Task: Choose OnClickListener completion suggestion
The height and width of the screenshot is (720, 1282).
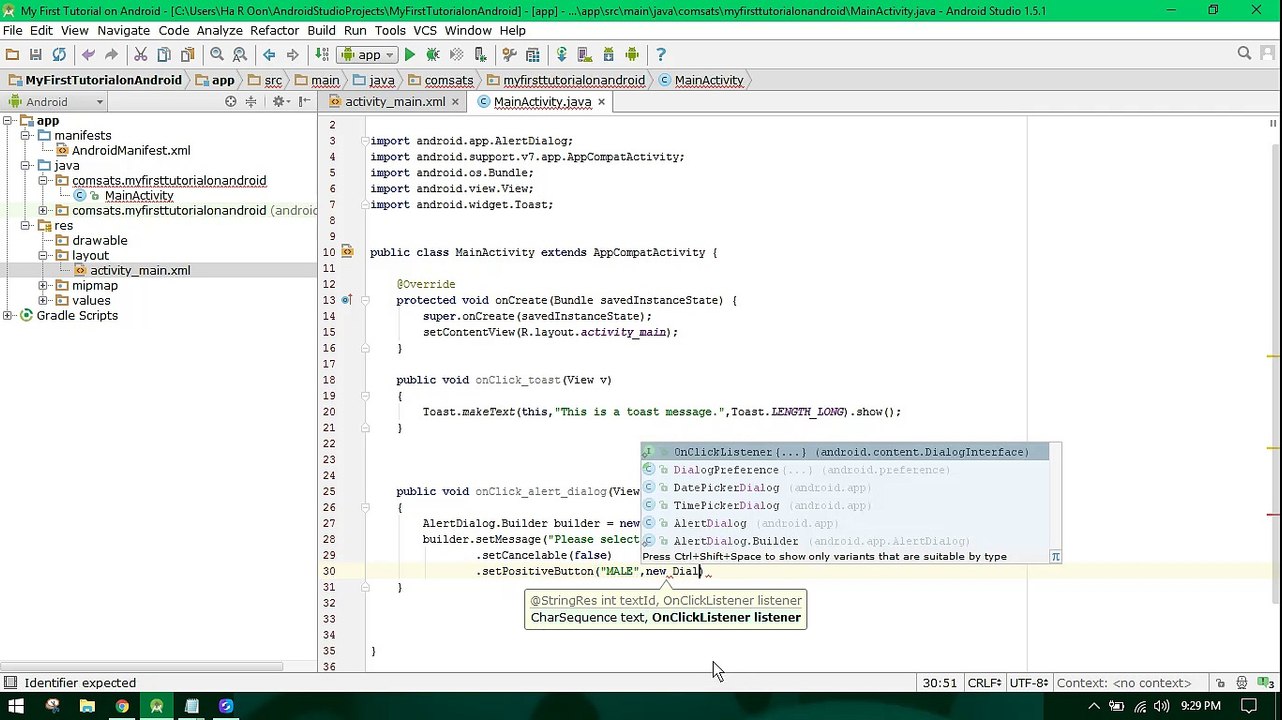Action: (845, 452)
